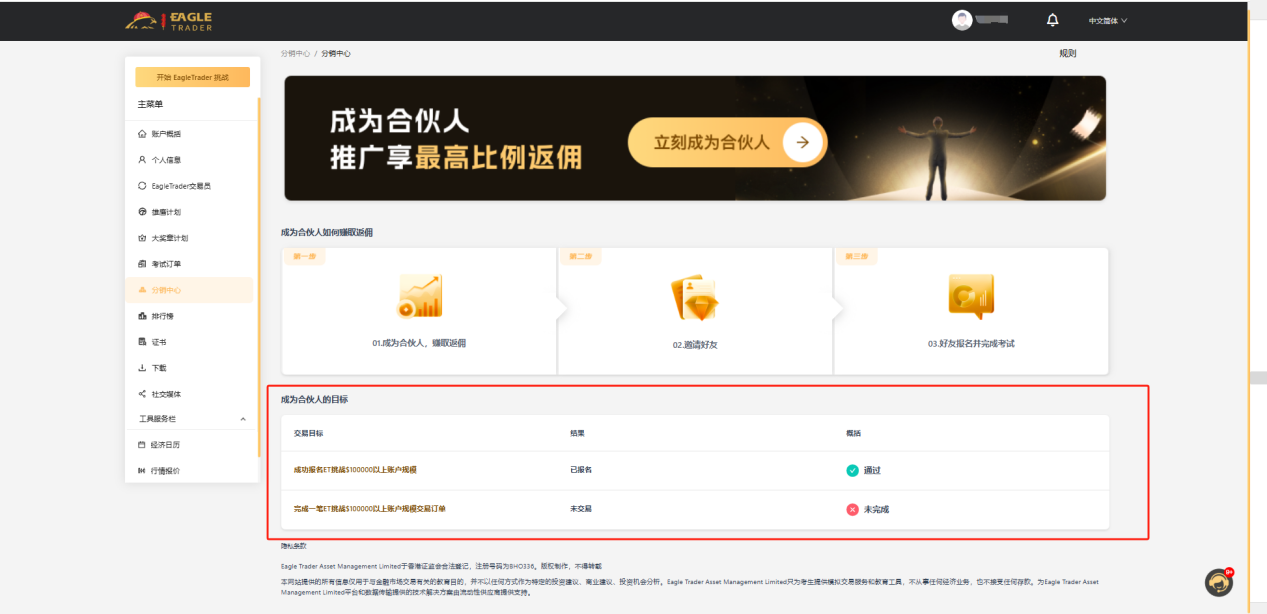Open the 规则 rules link
Image resolution: width=1267 pixels, height=614 pixels.
coord(1066,52)
